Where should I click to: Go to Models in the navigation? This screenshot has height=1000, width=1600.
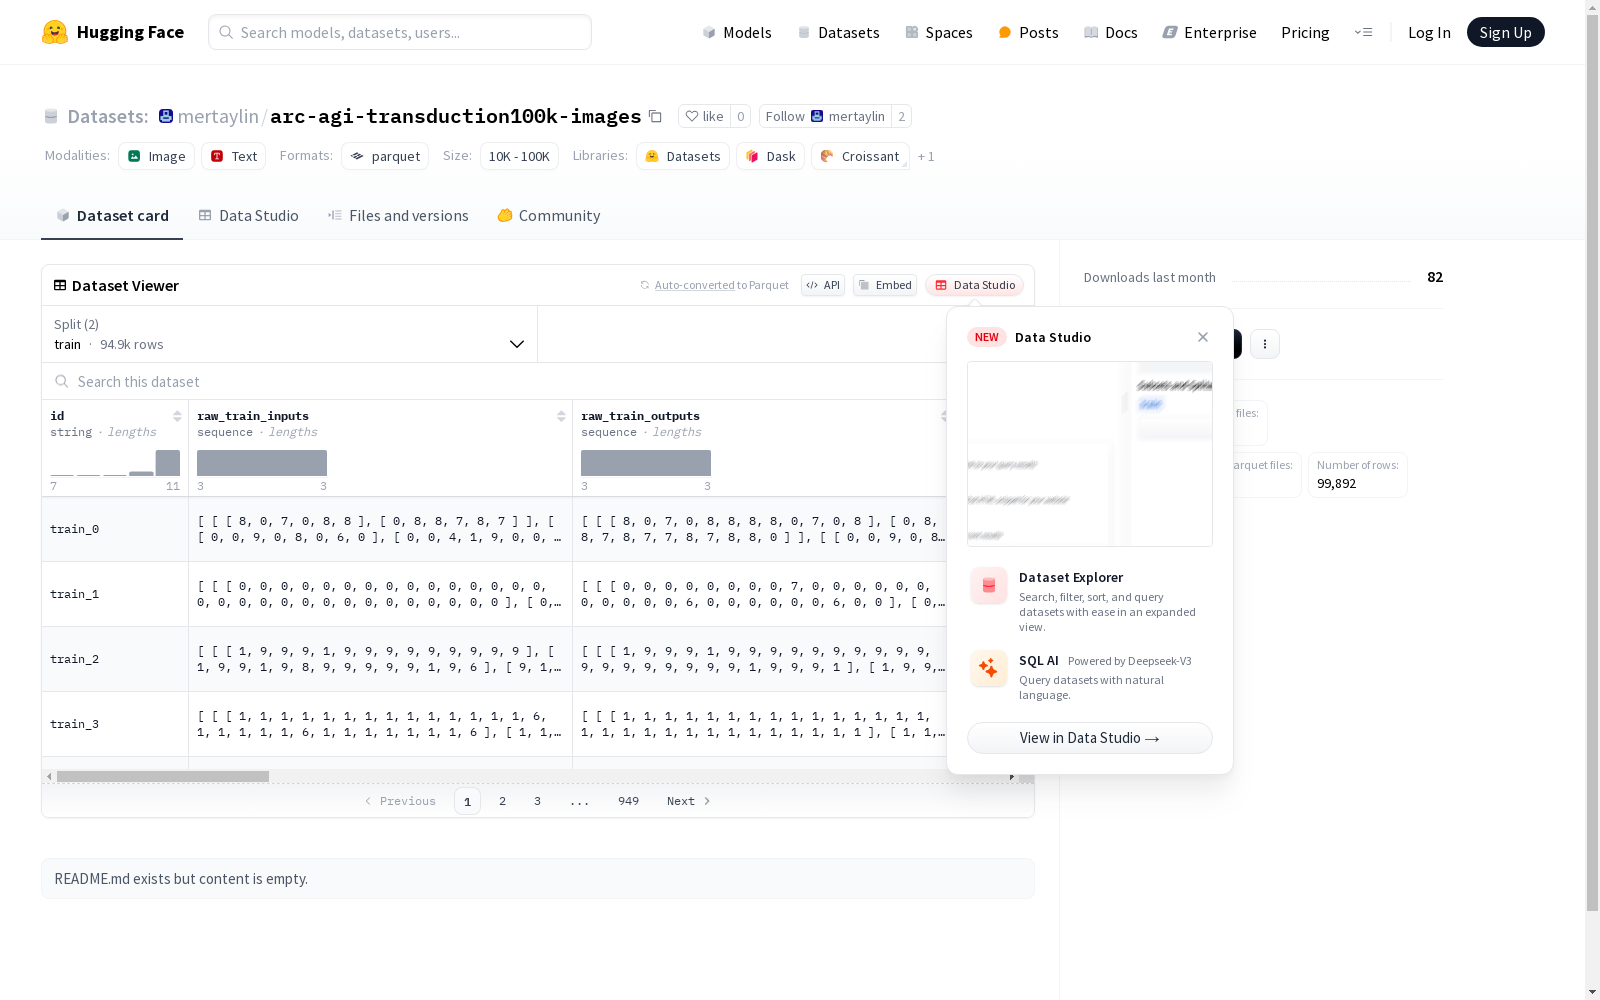pyautogui.click(x=737, y=32)
